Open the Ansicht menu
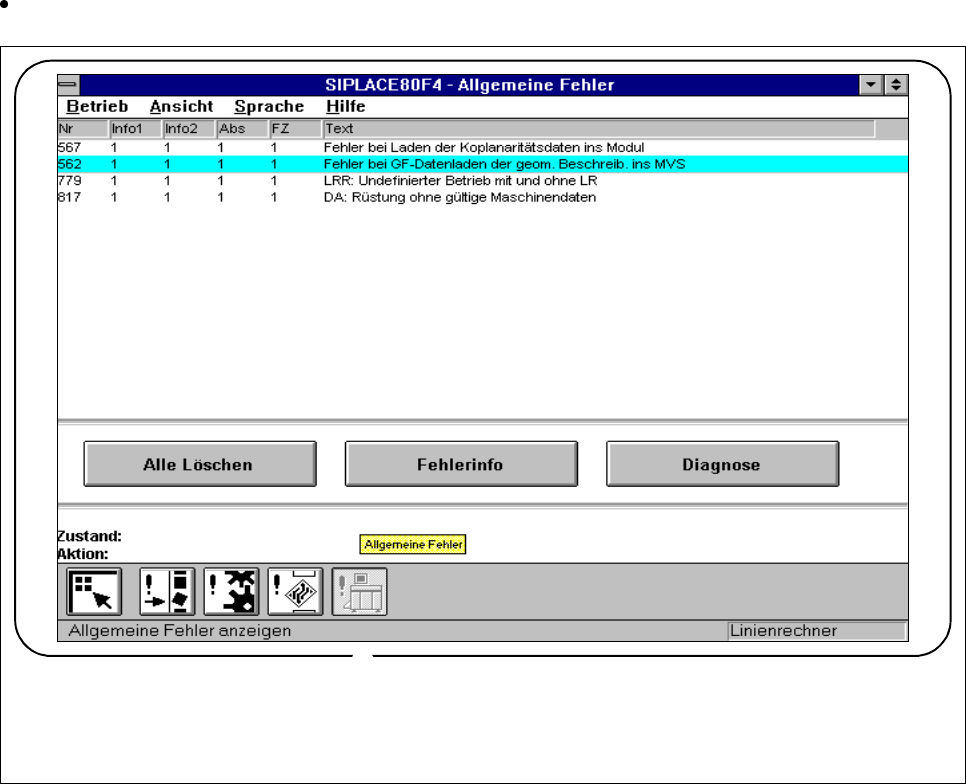 (181, 107)
